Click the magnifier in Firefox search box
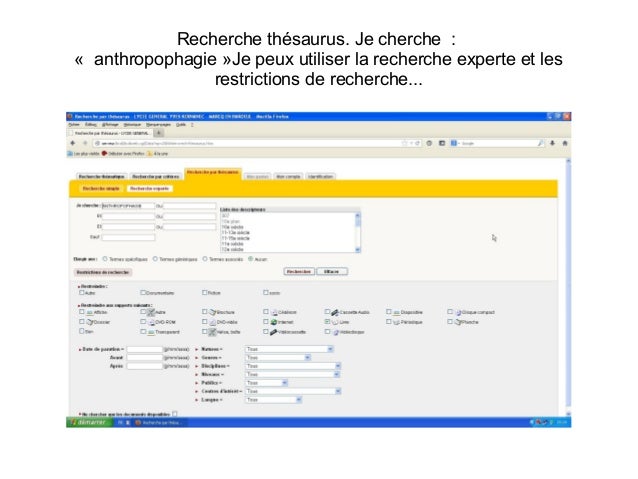 pos(541,143)
